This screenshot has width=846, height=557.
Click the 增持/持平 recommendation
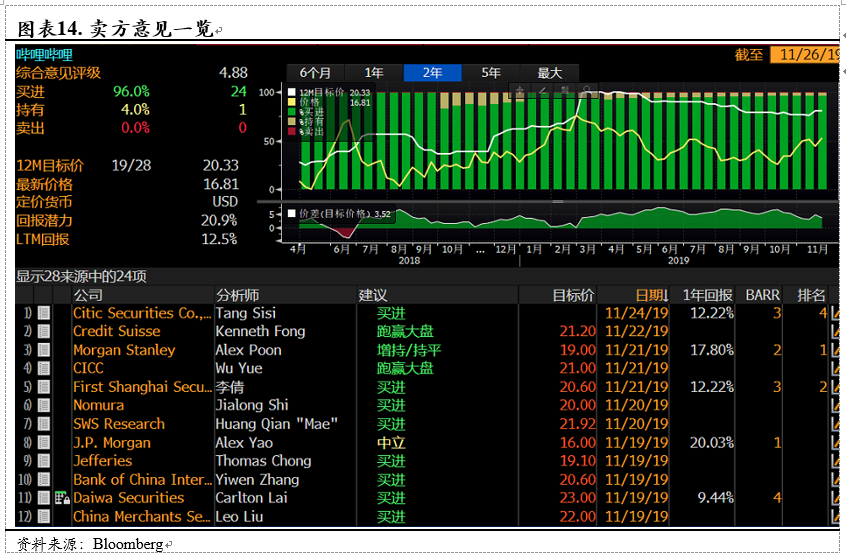coord(409,350)
